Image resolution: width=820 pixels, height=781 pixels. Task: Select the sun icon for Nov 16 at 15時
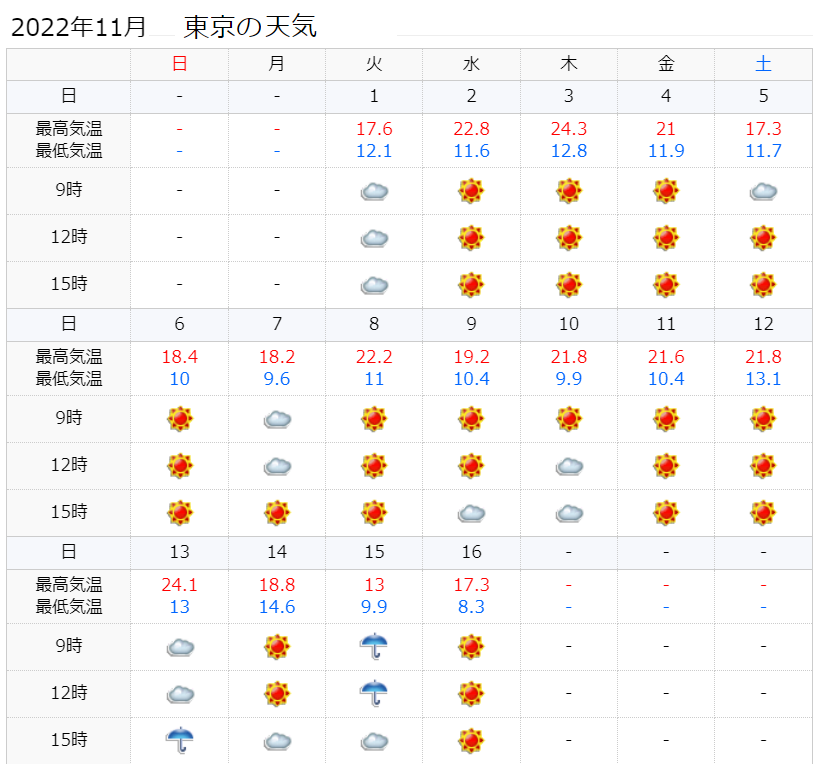(x=471, y=741)
